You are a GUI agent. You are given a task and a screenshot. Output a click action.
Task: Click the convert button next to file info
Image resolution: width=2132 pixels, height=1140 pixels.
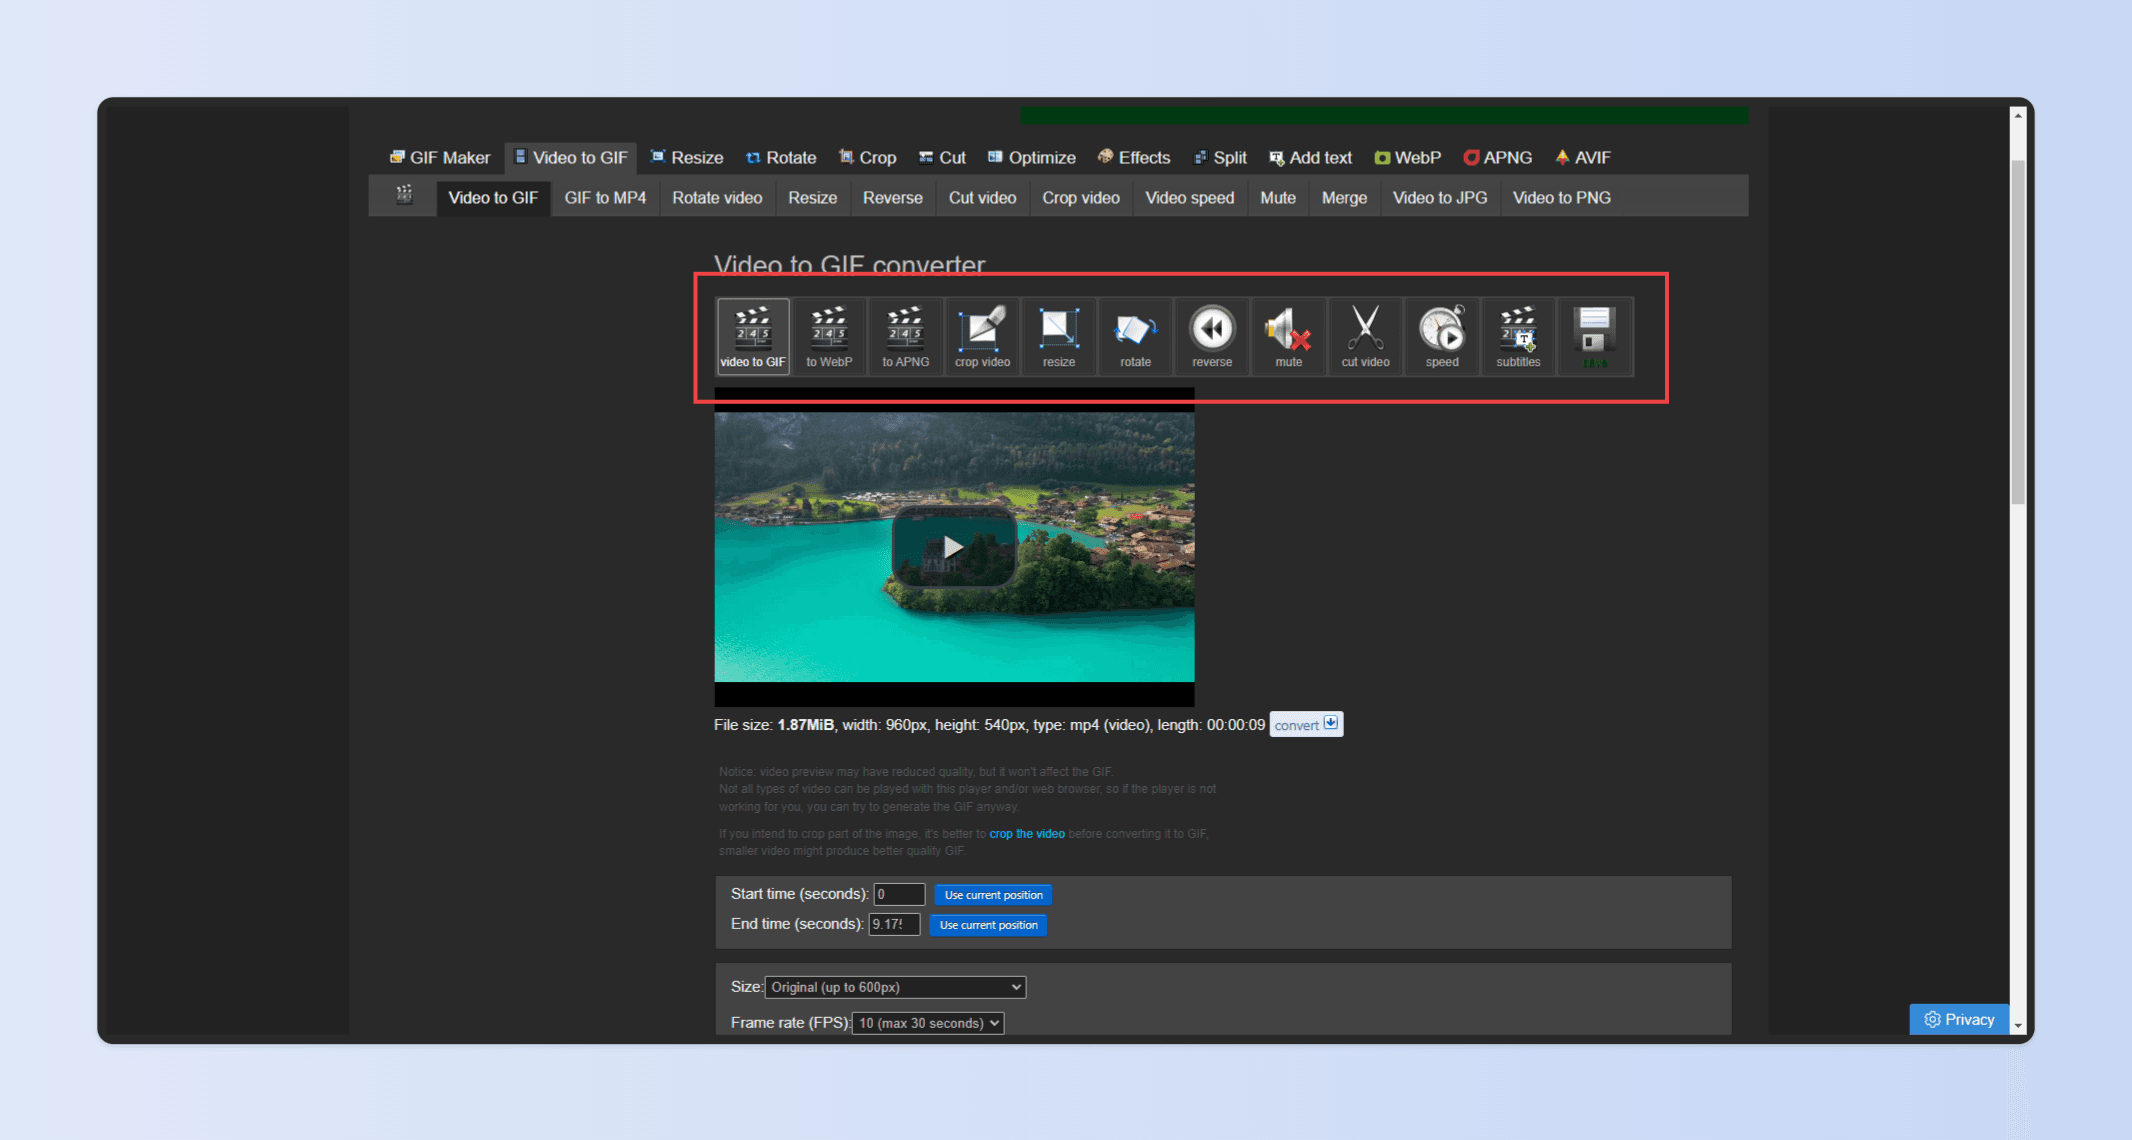1303,724
